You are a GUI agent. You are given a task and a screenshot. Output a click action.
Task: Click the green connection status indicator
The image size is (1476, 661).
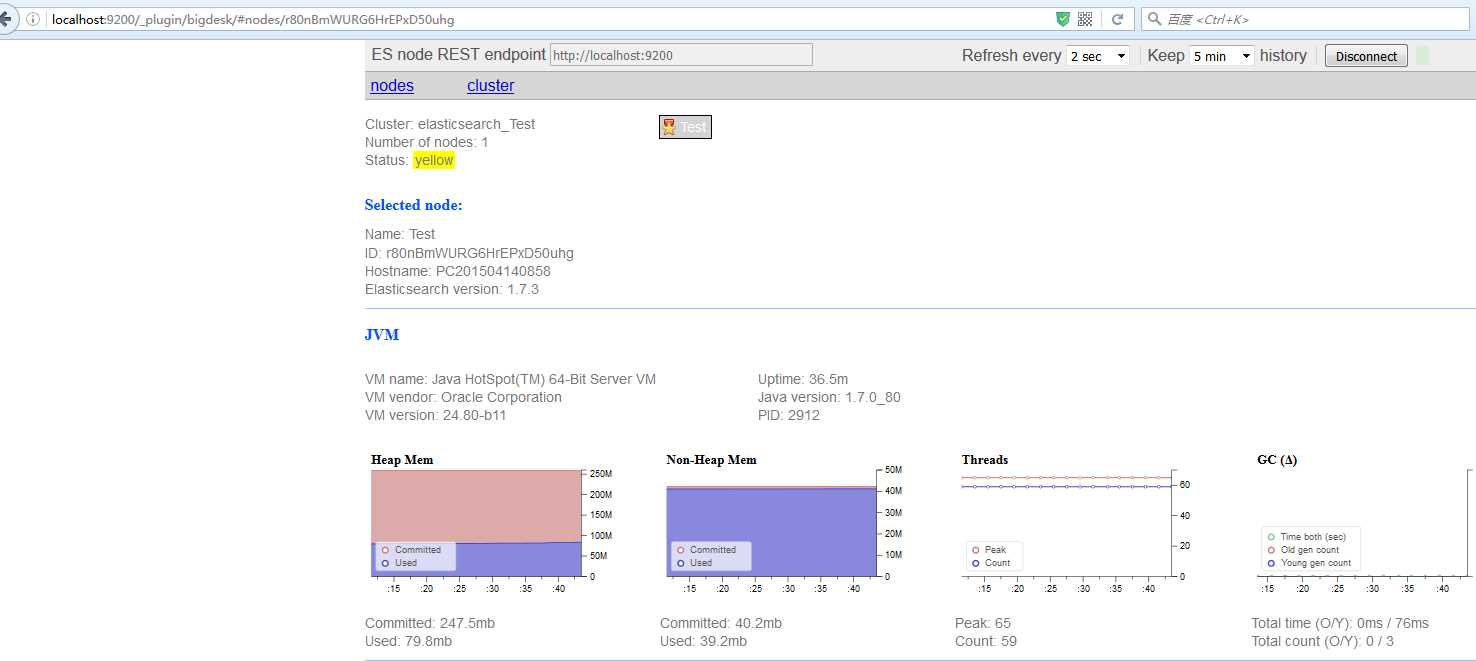tap(1422, 56)
